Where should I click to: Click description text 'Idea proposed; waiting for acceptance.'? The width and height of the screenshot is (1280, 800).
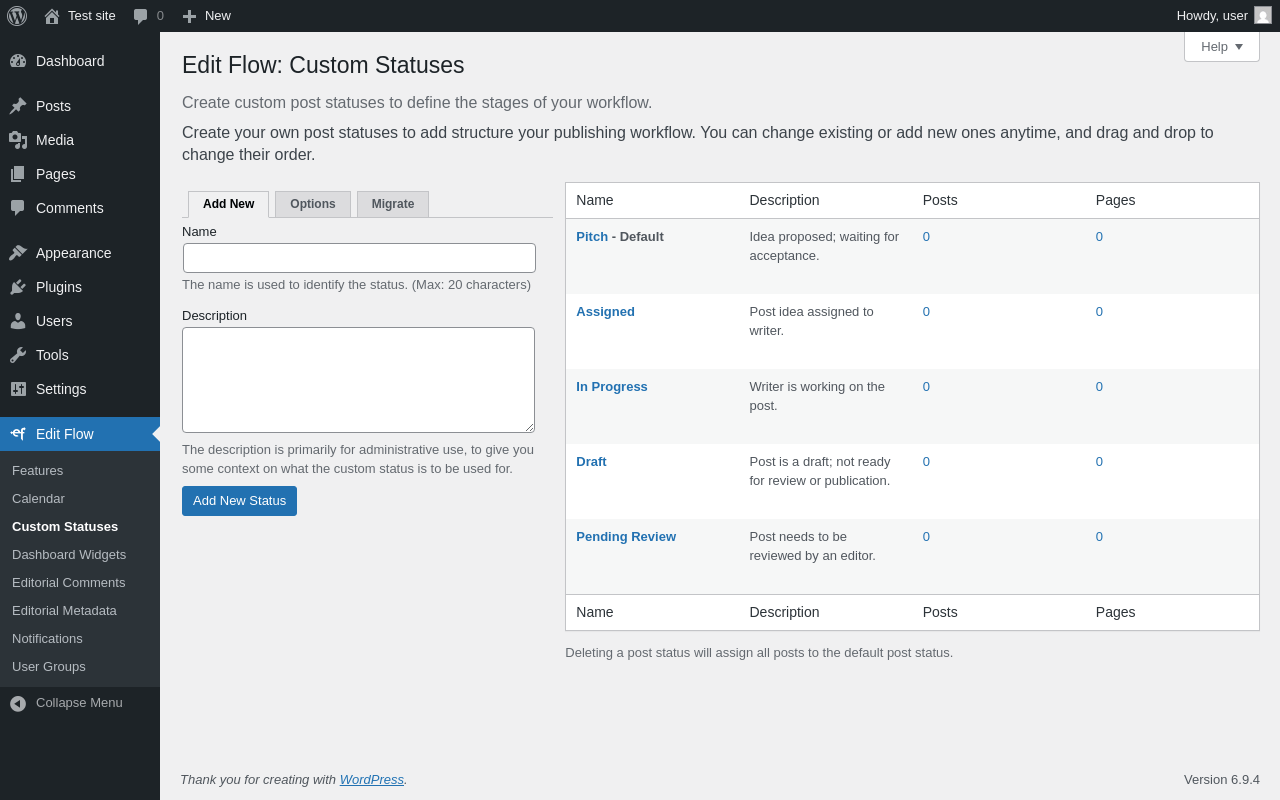tap(824, 246)
